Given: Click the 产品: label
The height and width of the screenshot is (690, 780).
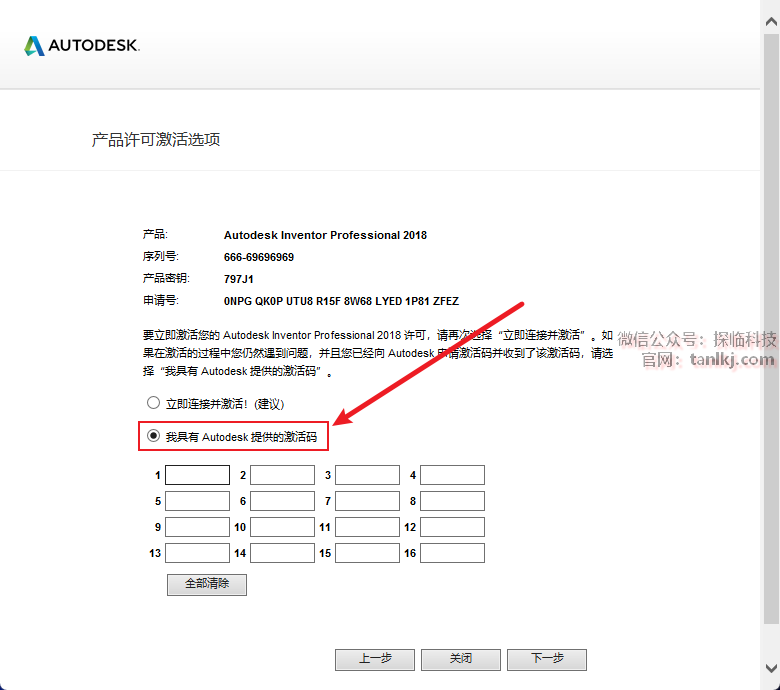Looking at the screenshot, I should coord(155,234).
